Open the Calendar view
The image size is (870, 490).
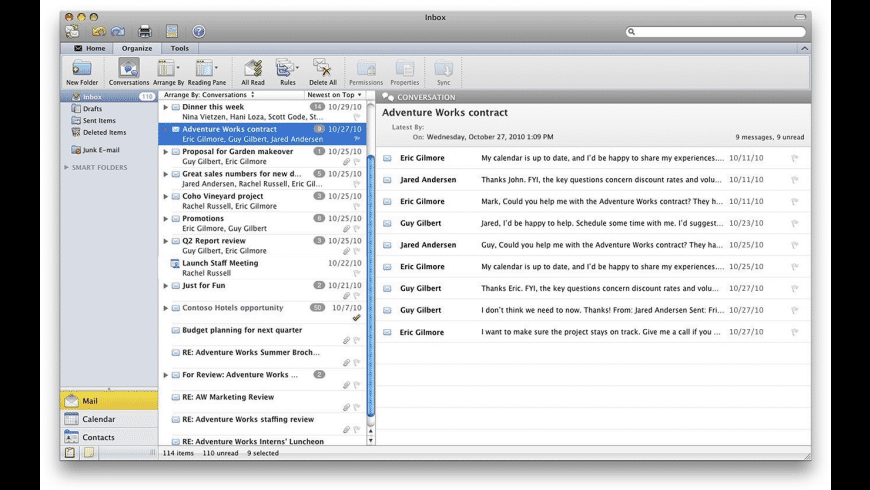point(98,419)
